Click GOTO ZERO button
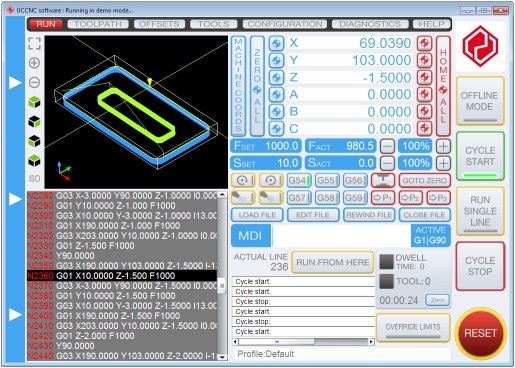The width and height of the screenshot is (515, 368). tap(424, 180)
